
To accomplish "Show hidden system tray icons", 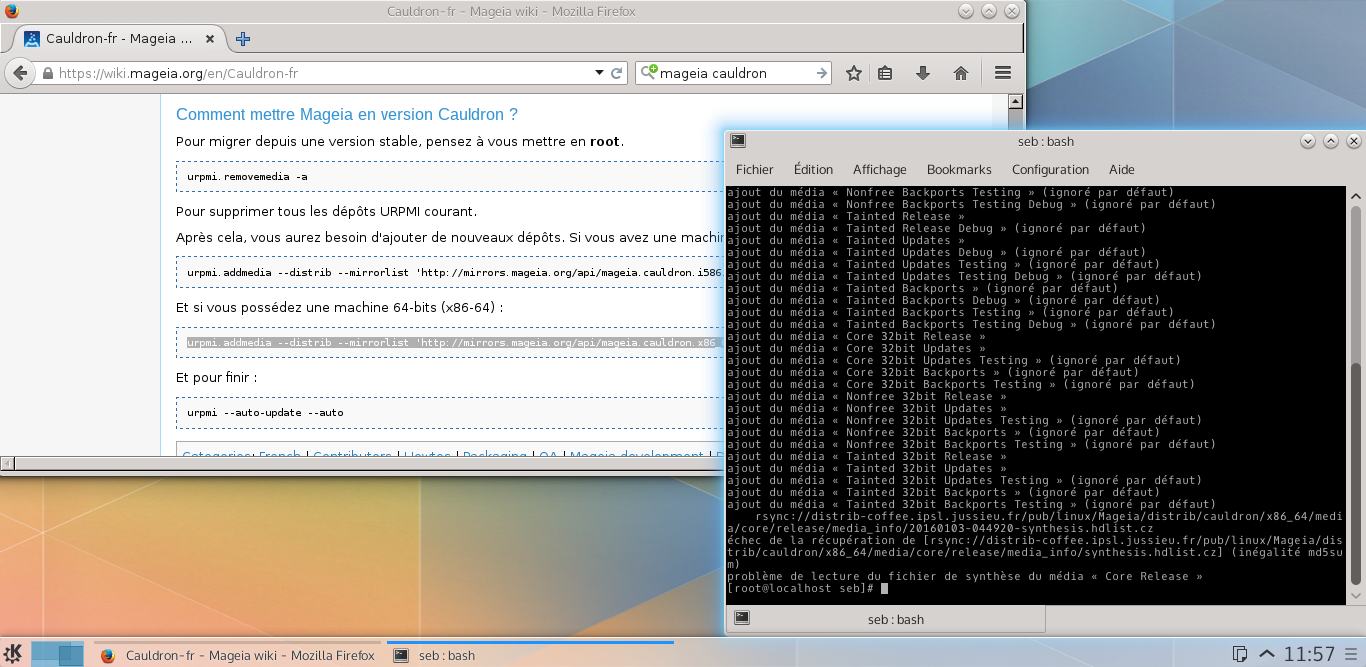I will click(x=1266, y=655).
